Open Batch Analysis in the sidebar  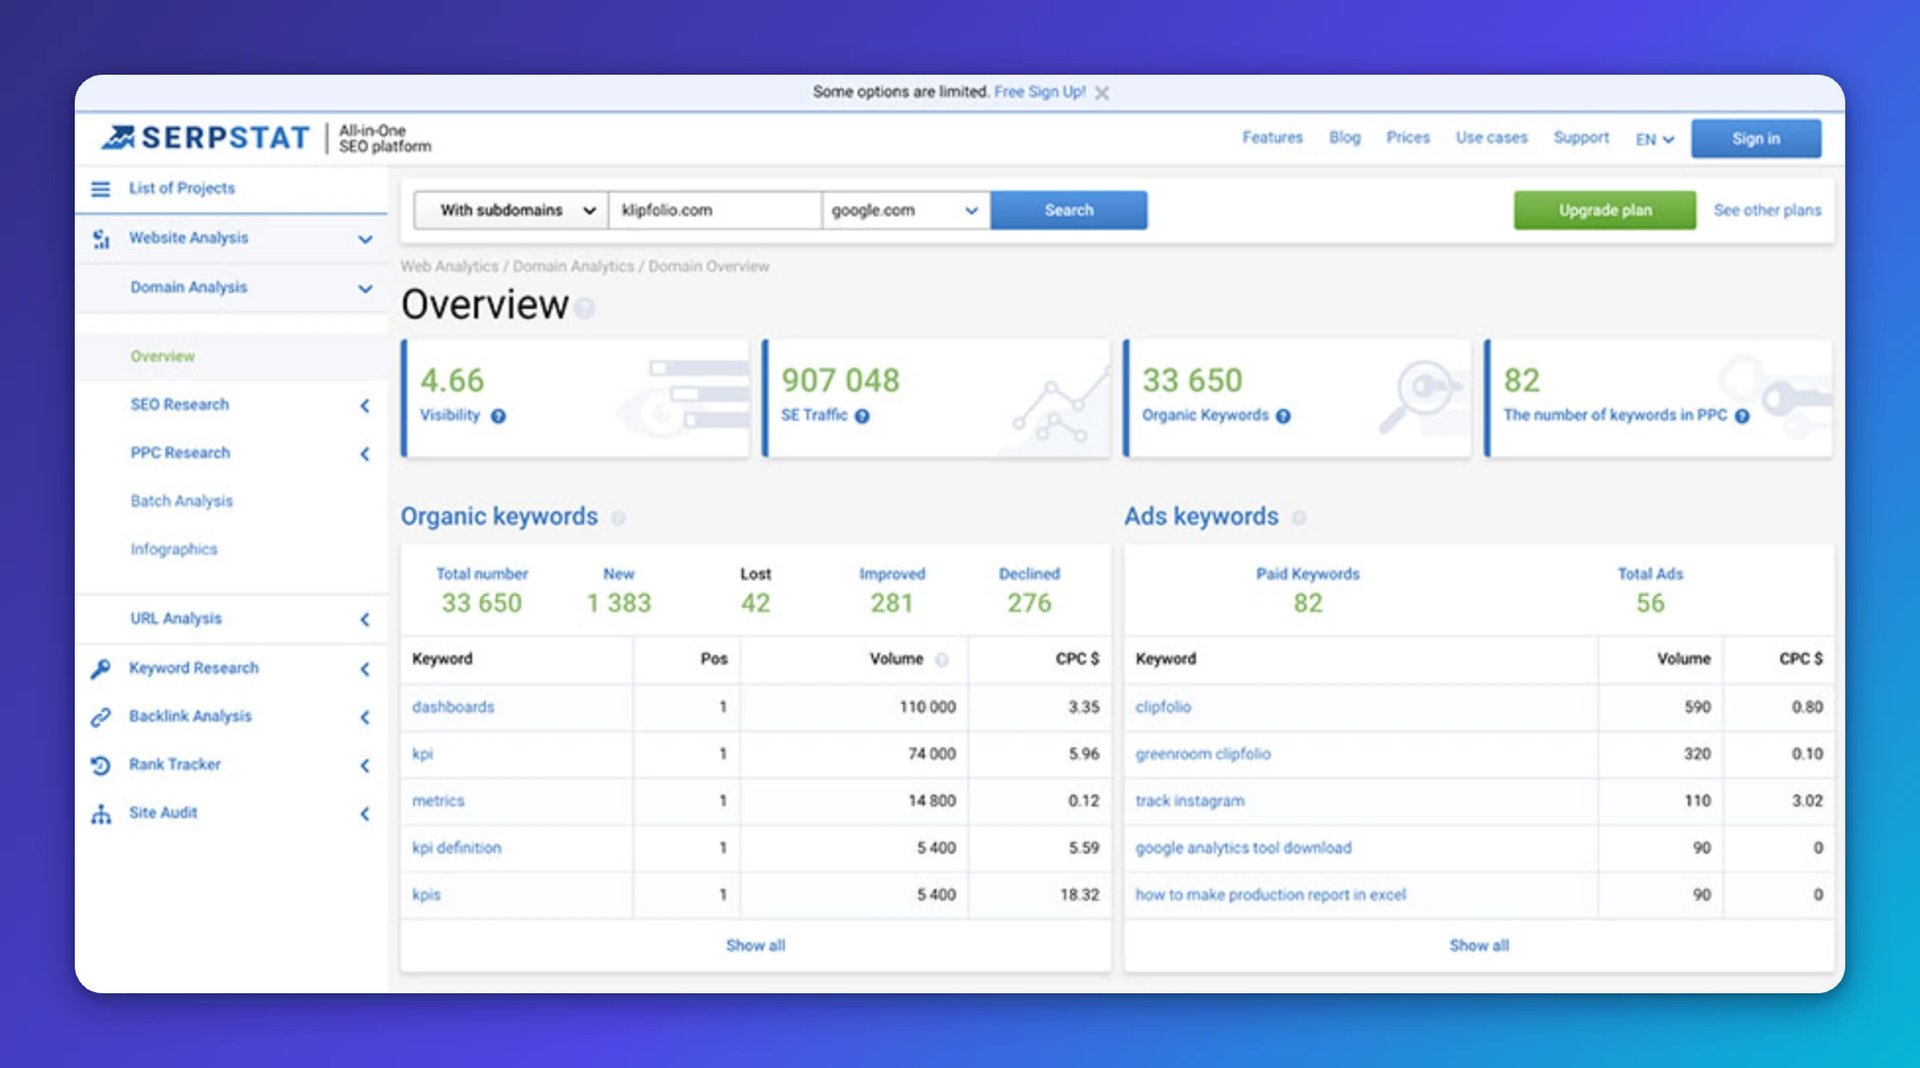pyautogui.click(x=181, y=501)
